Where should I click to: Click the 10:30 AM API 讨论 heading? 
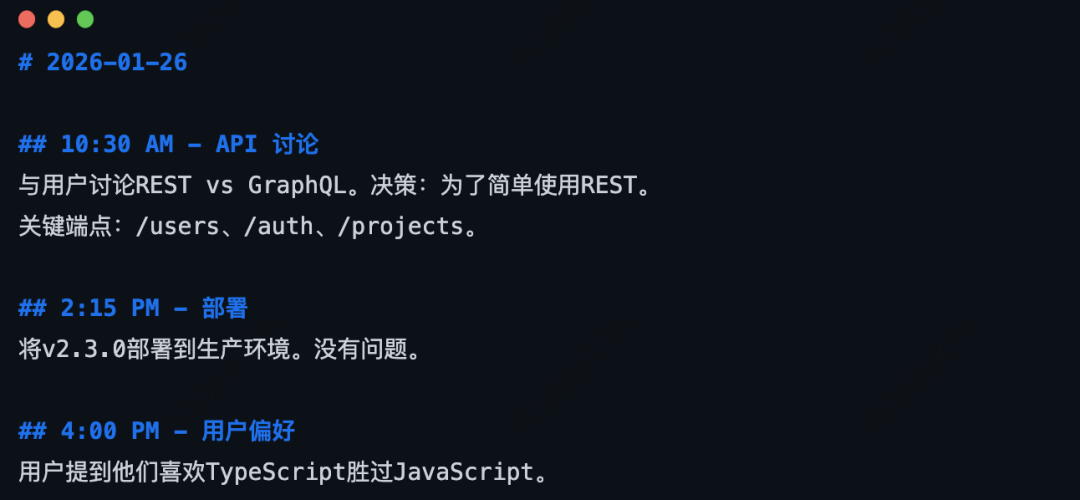tap(169, 145)
